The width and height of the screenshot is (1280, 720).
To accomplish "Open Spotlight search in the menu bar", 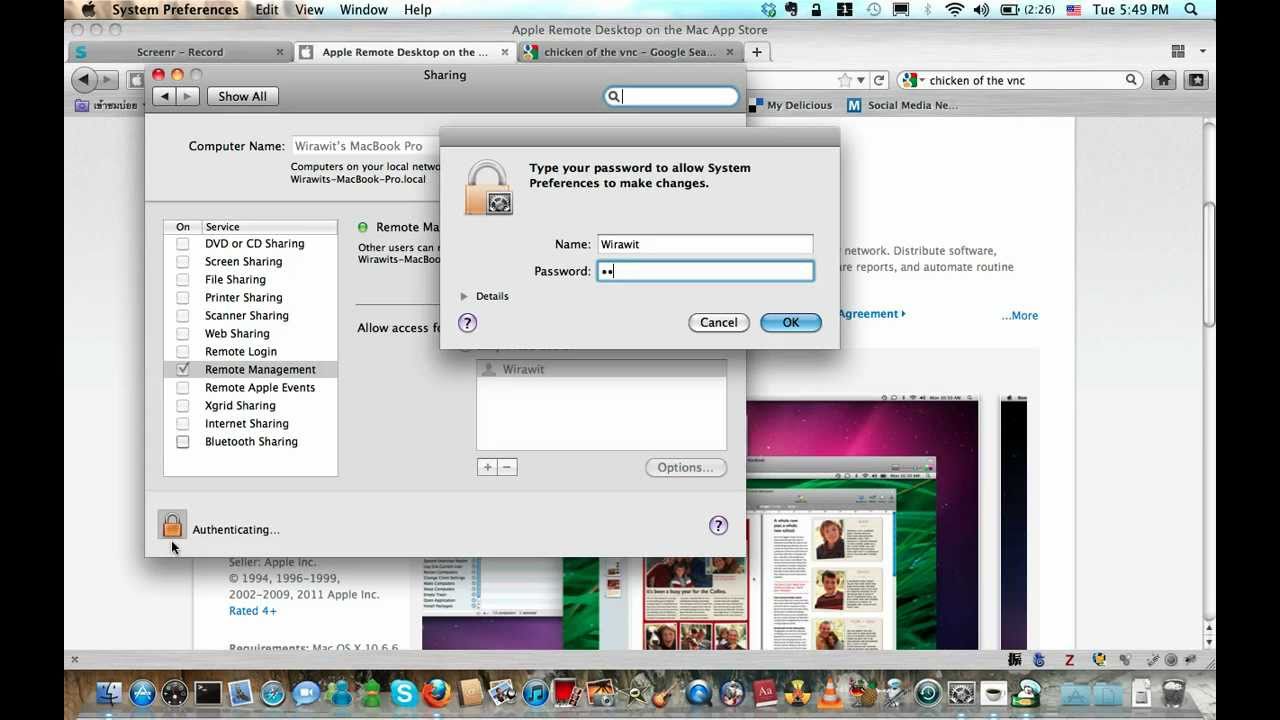I will click(1191, 10).
